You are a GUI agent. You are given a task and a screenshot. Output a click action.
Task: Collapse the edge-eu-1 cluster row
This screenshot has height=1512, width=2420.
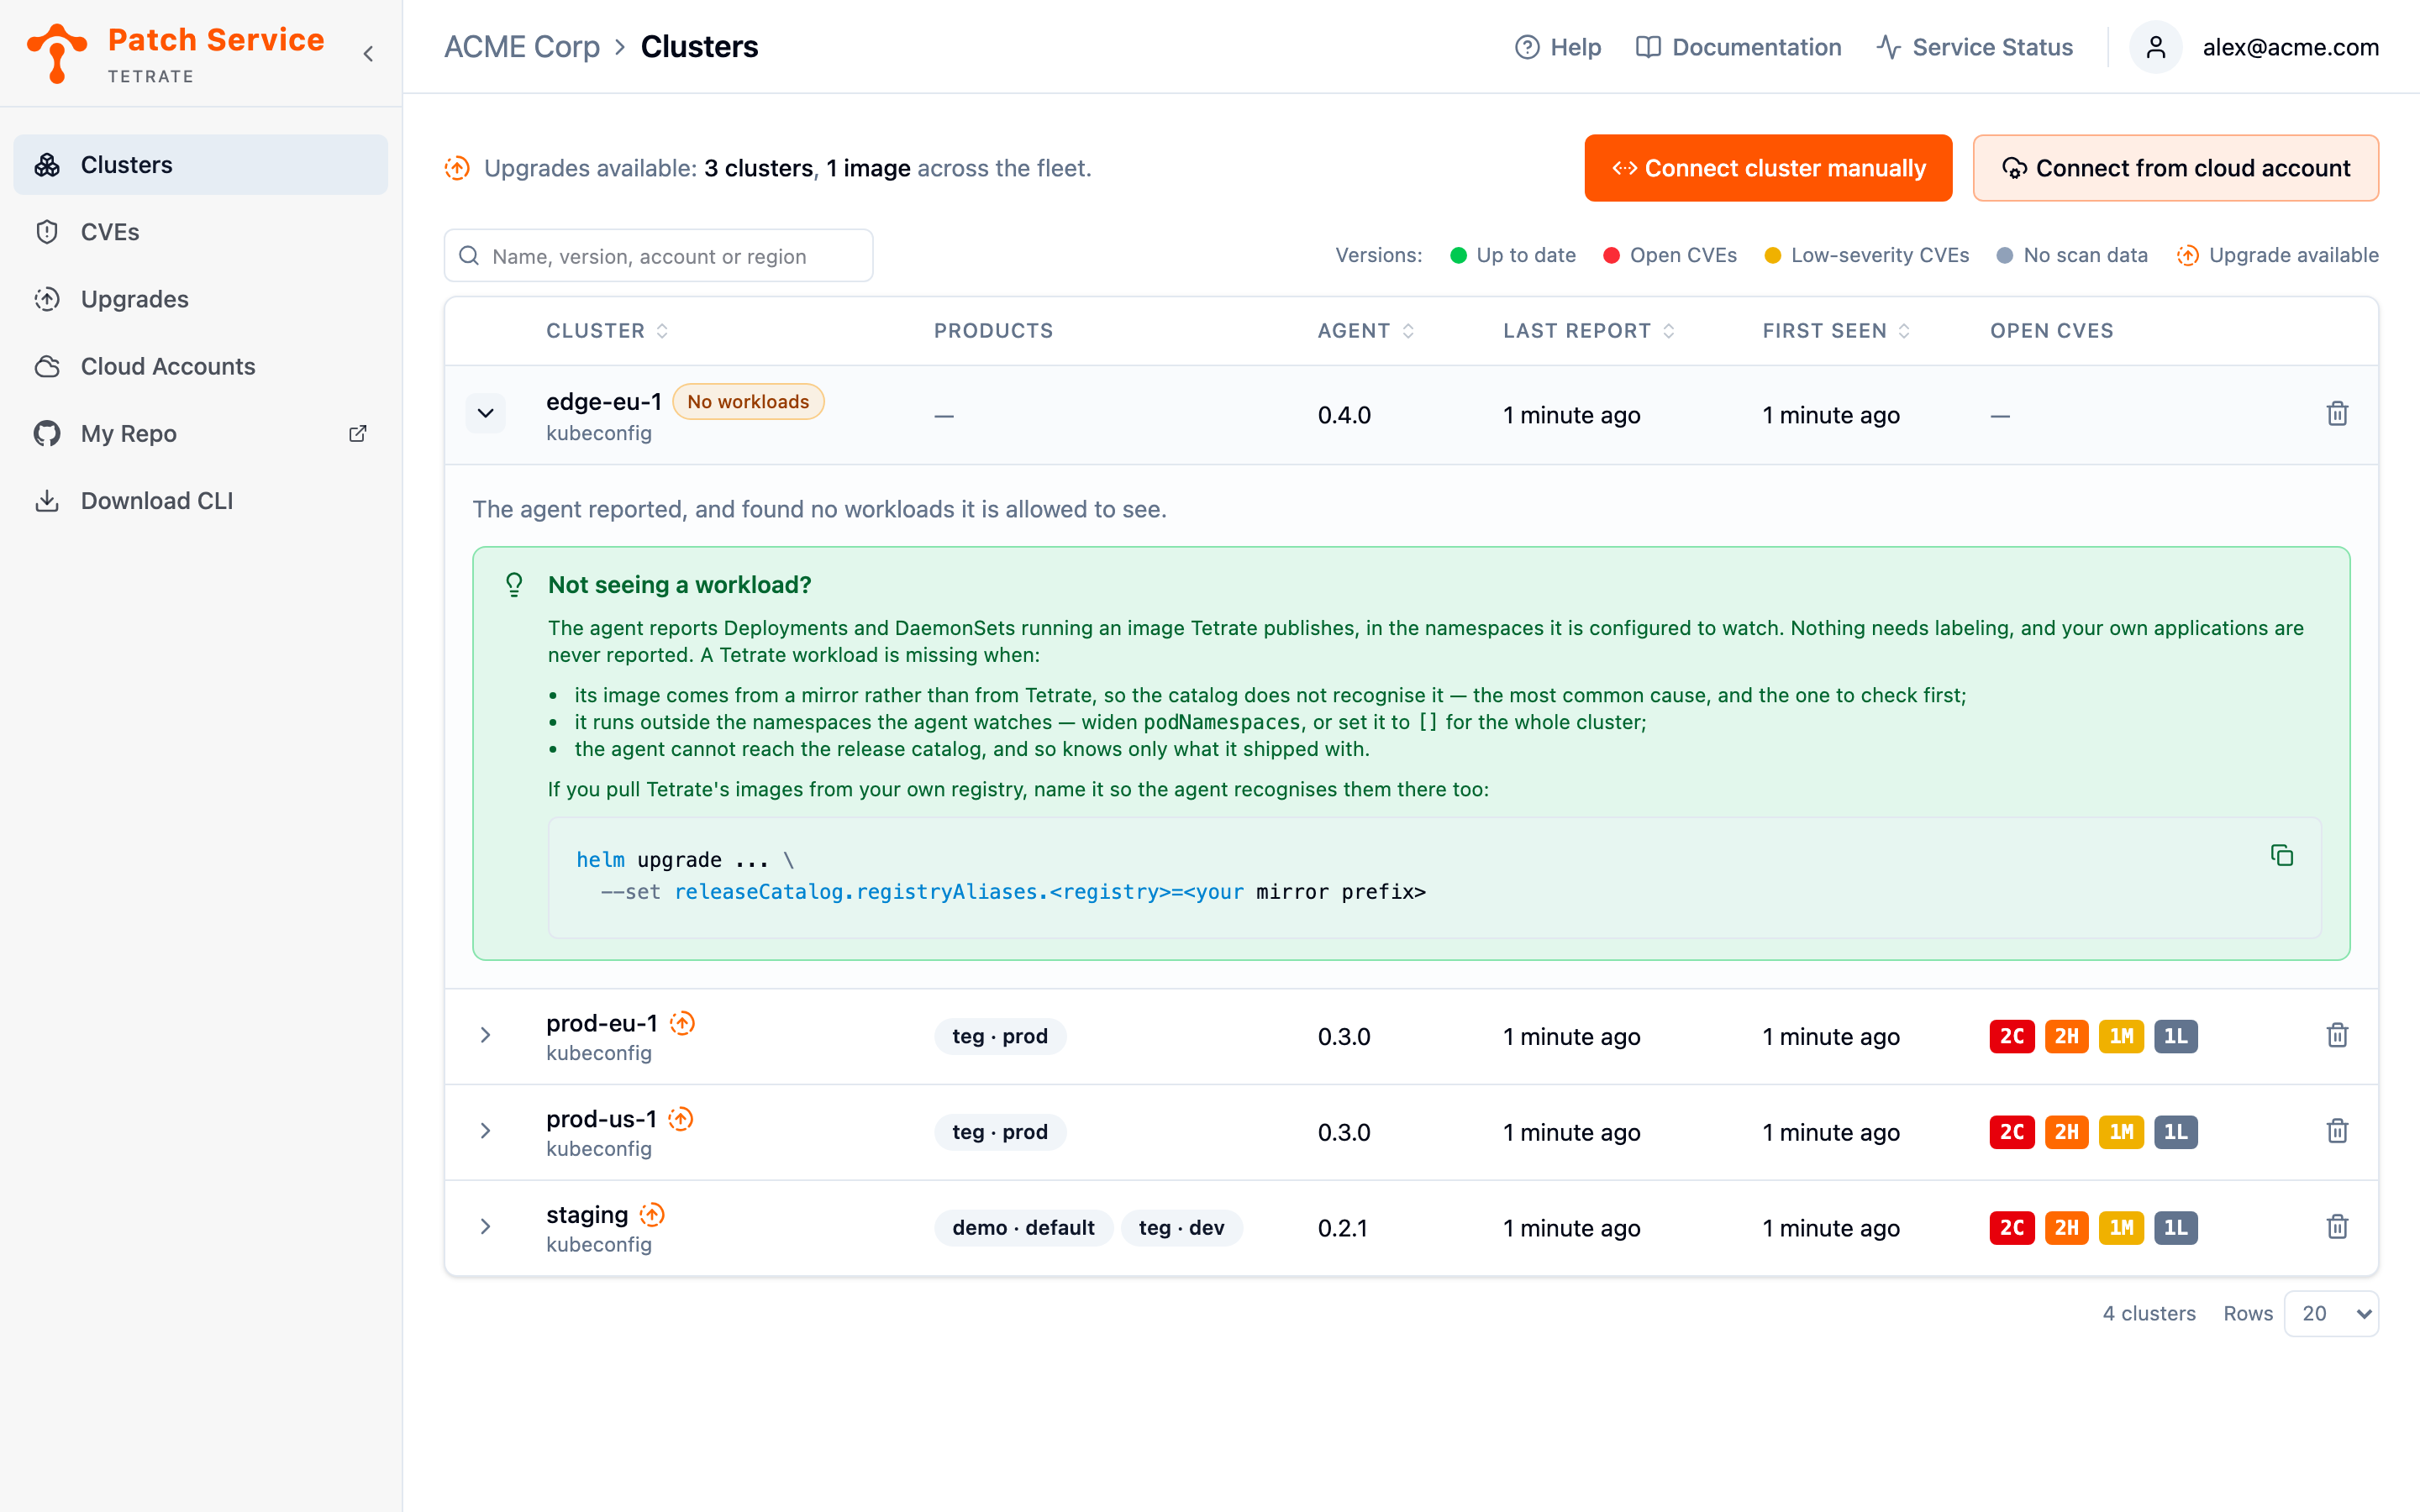coord(485,413)
